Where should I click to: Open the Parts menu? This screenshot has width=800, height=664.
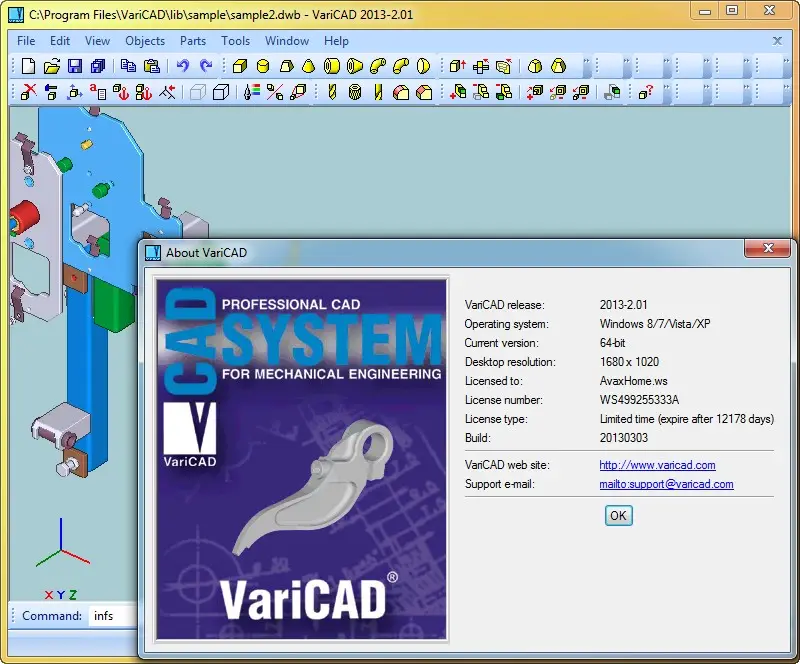click(x=193, y=41)
